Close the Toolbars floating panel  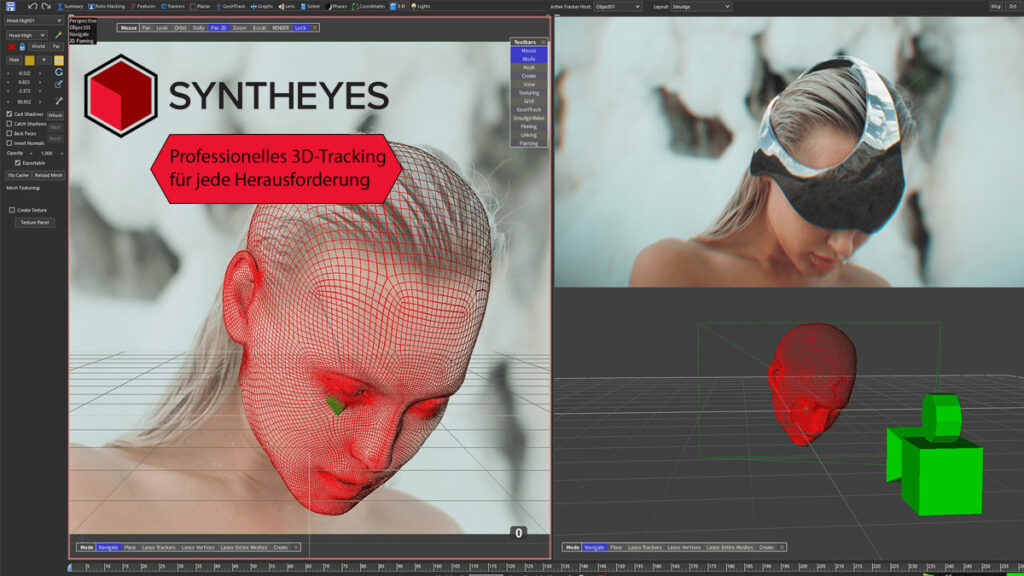[543, 42]
